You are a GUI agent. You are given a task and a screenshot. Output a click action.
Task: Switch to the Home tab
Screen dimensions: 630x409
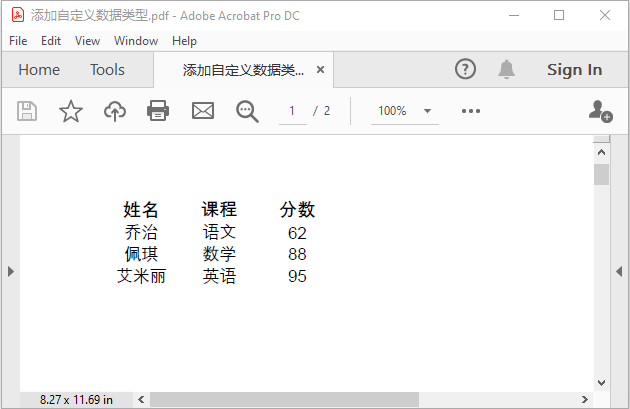[39, 70]
